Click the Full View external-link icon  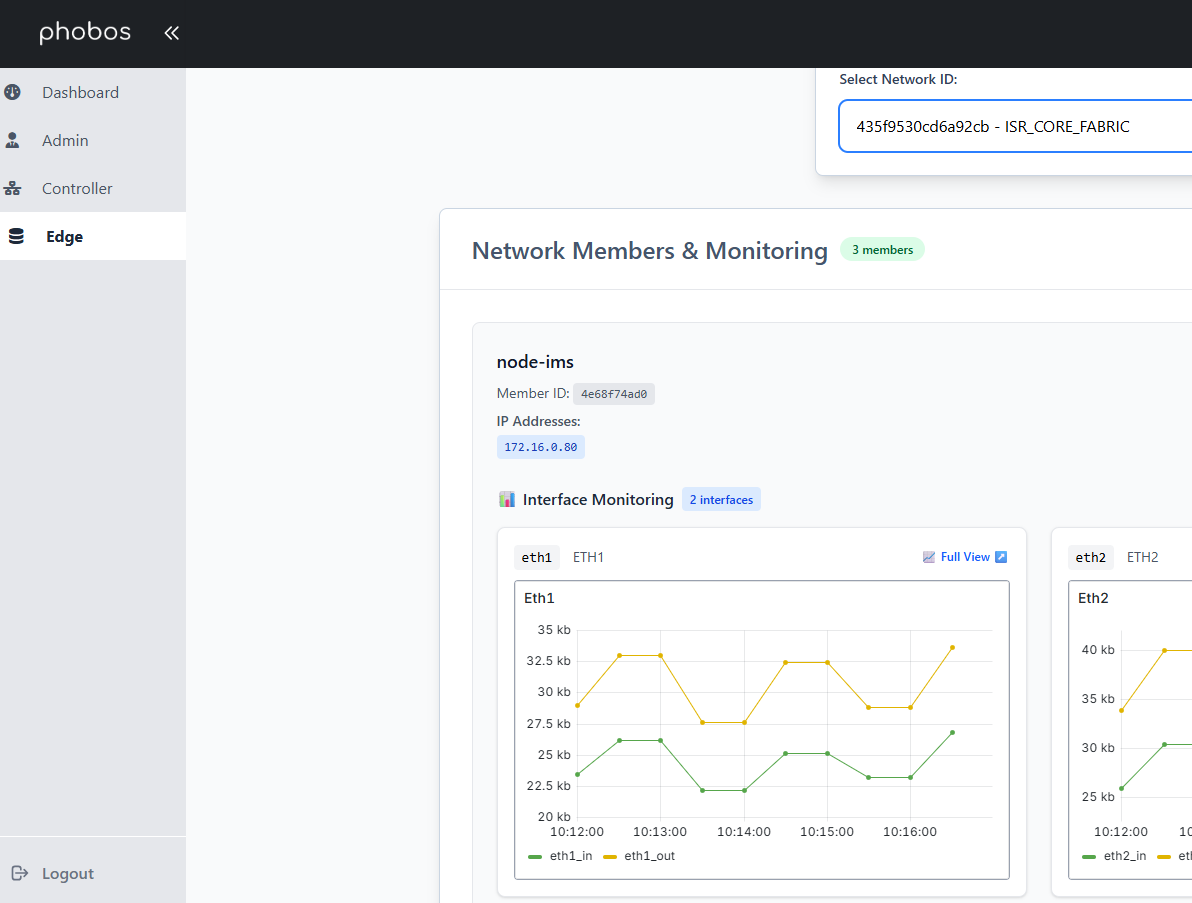pos(1001,557)
